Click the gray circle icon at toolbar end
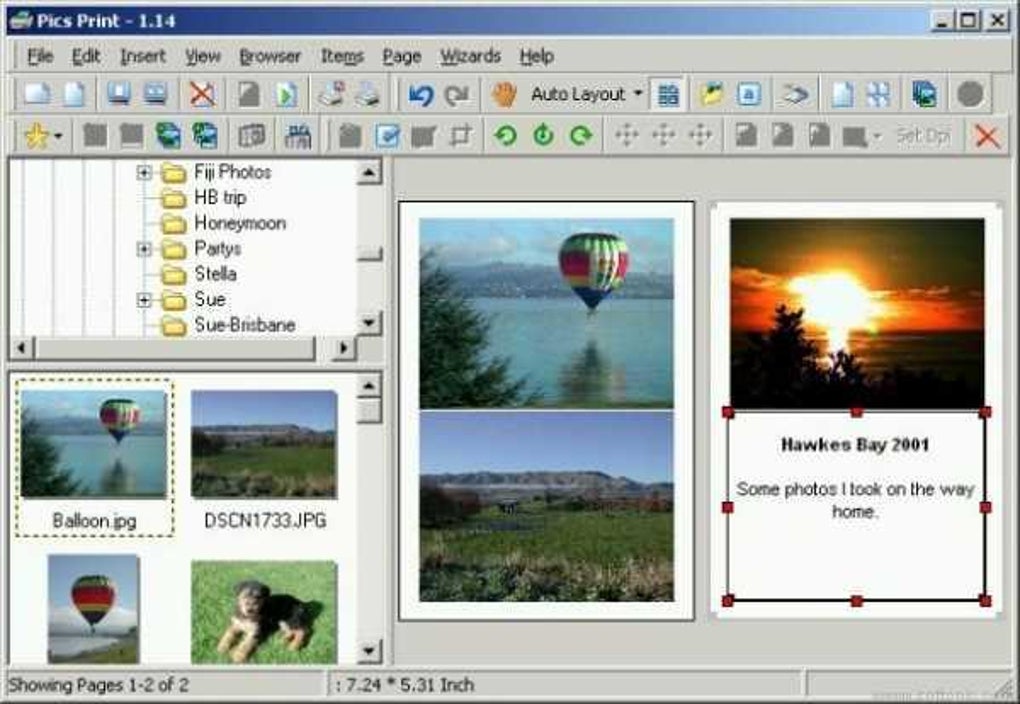 pos(970,94)
